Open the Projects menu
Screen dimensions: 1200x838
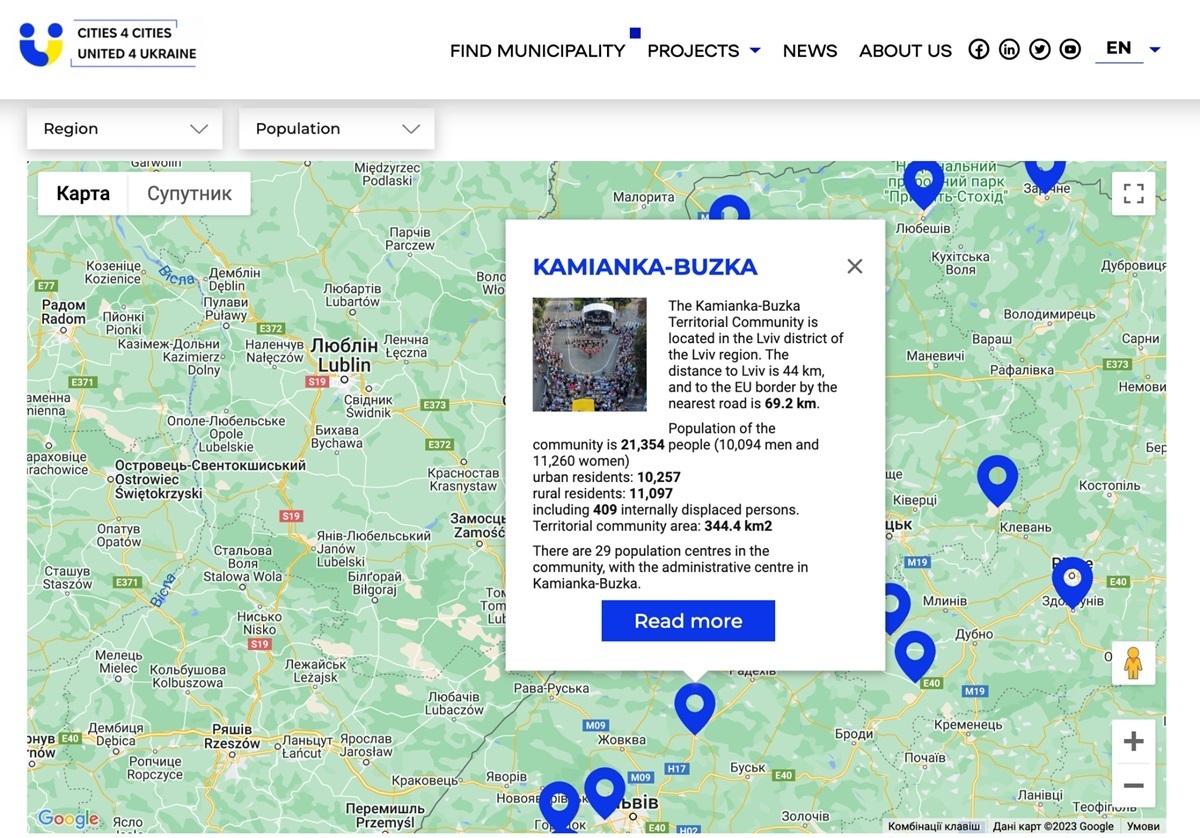pyautogui.click(x=703, y=51)
